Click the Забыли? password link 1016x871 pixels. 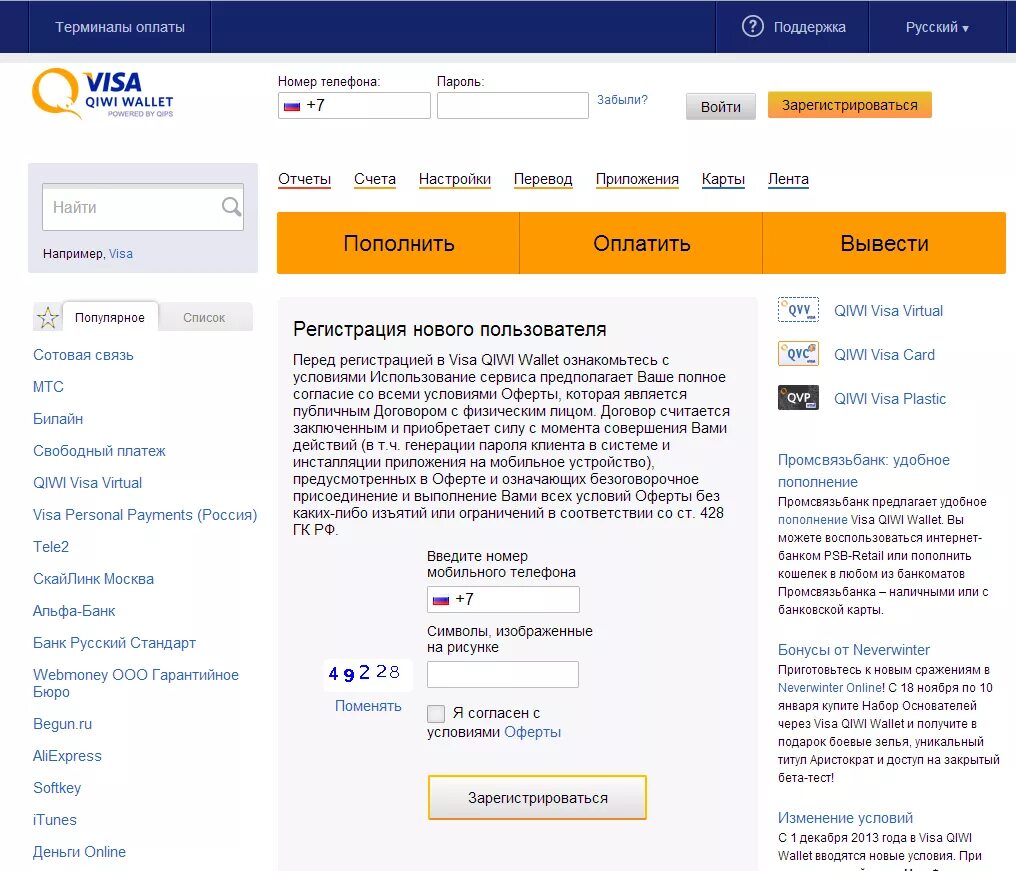tap(622, 100)
